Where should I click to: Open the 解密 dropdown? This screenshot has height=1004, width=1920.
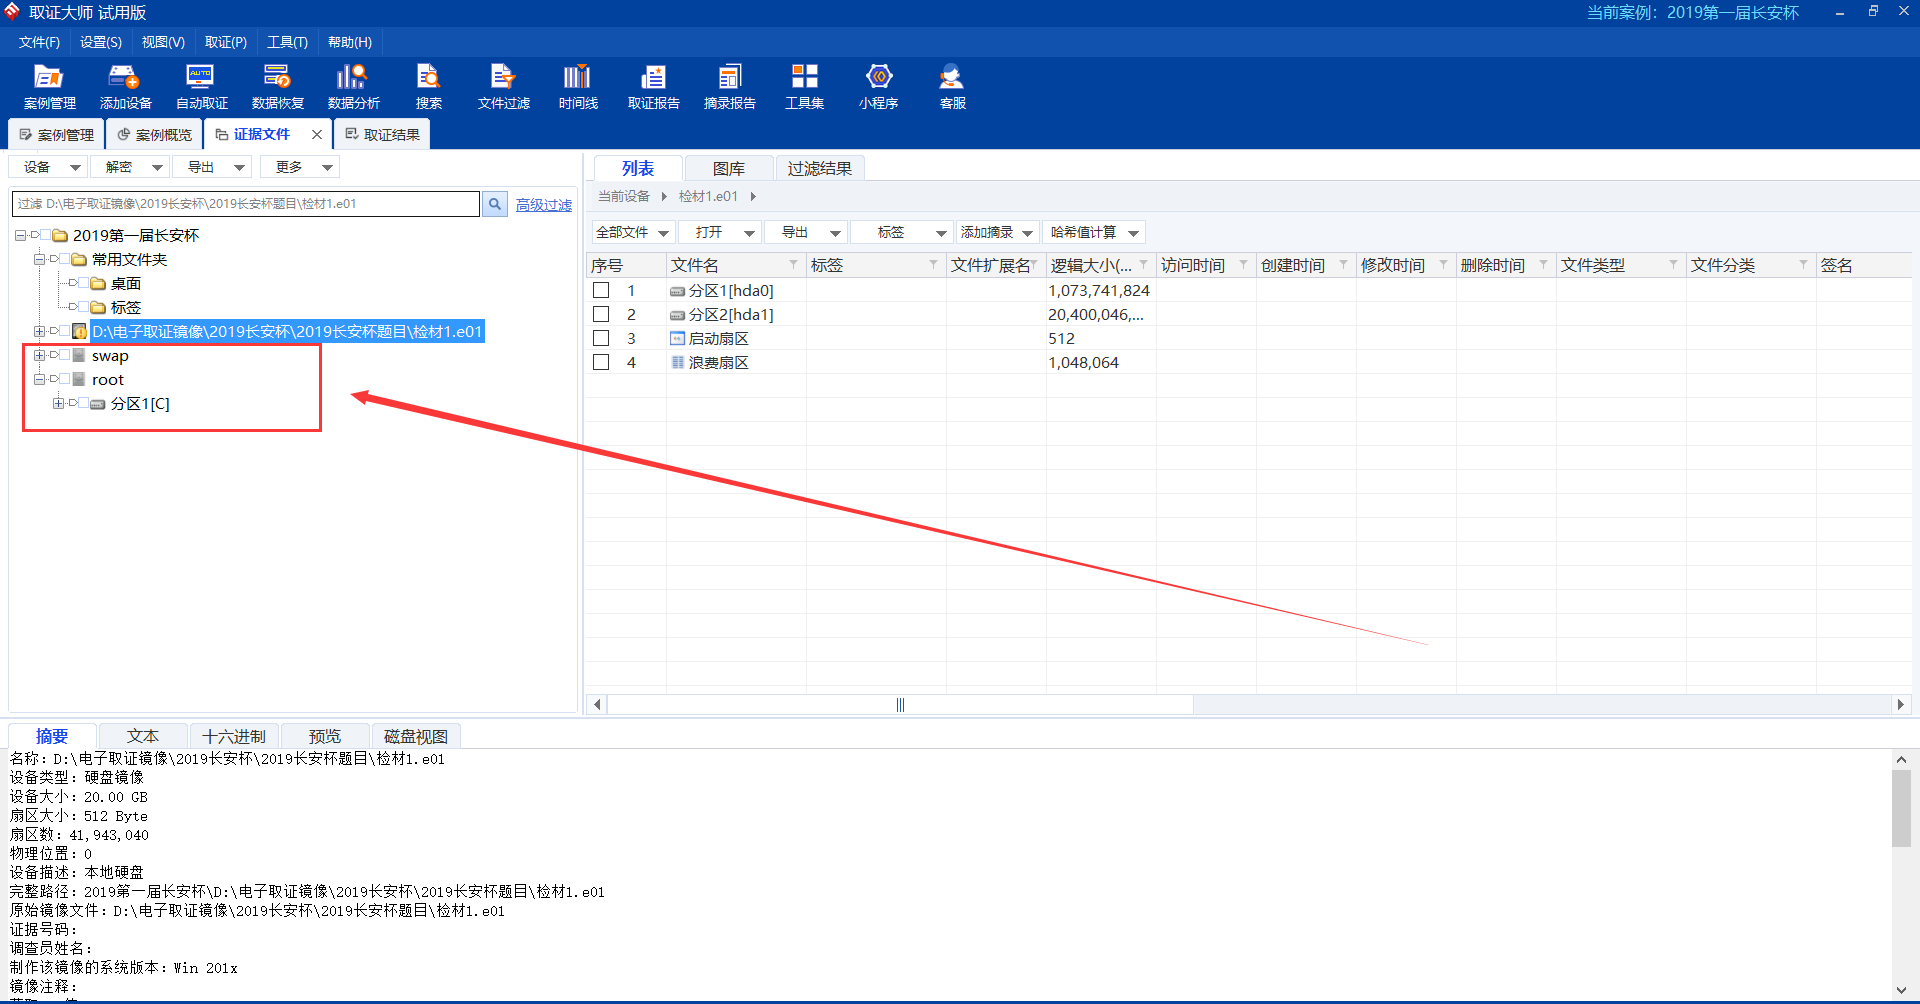(130, 167)
